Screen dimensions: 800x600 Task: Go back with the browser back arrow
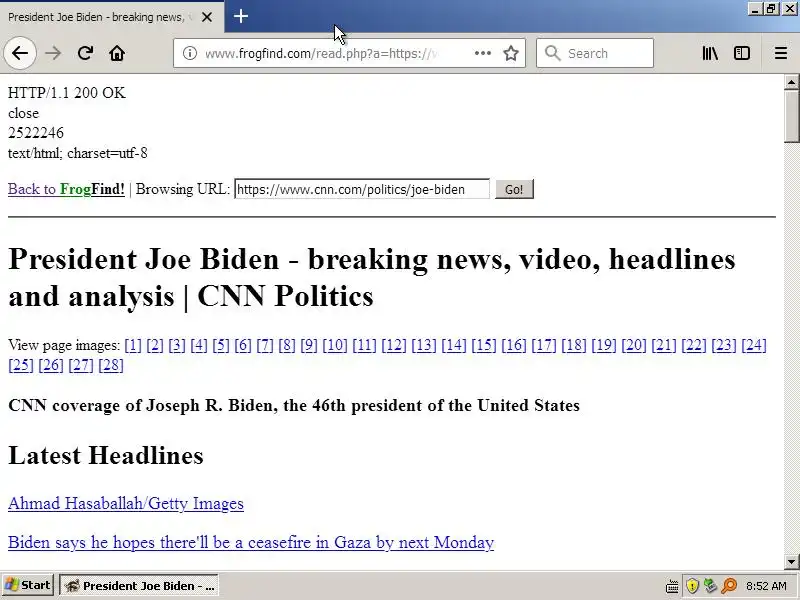pos(20,53)
